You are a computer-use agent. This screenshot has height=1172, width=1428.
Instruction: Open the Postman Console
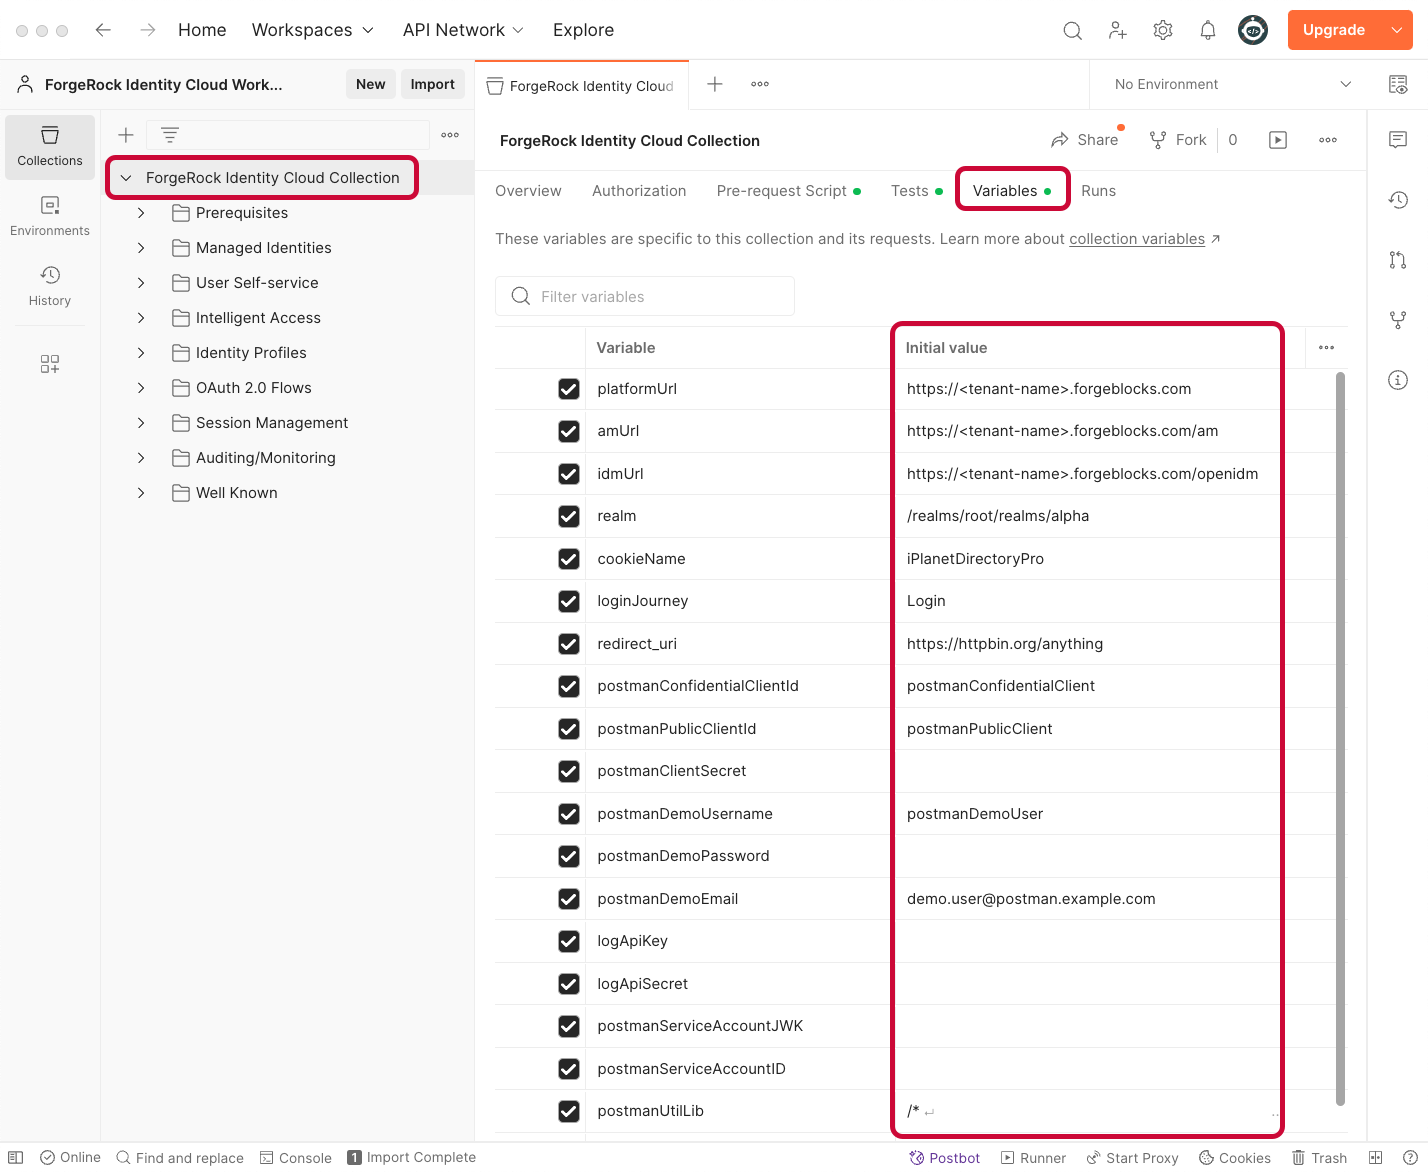click(295, 1157)
